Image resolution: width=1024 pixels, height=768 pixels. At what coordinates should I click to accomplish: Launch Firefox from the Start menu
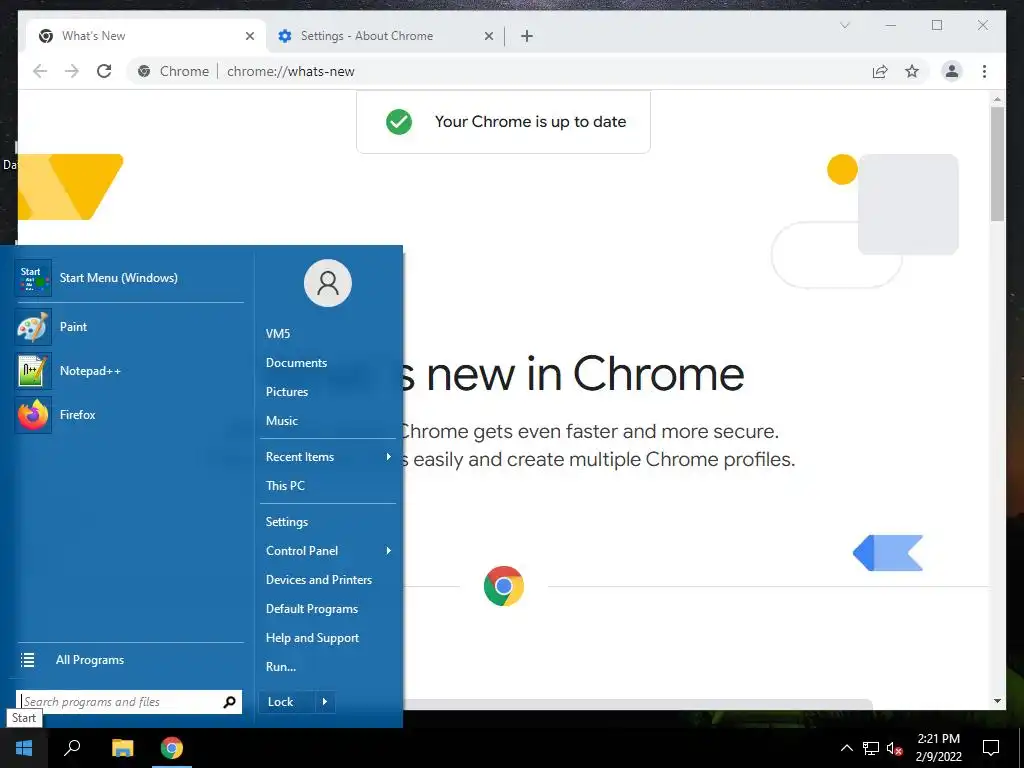129,415
